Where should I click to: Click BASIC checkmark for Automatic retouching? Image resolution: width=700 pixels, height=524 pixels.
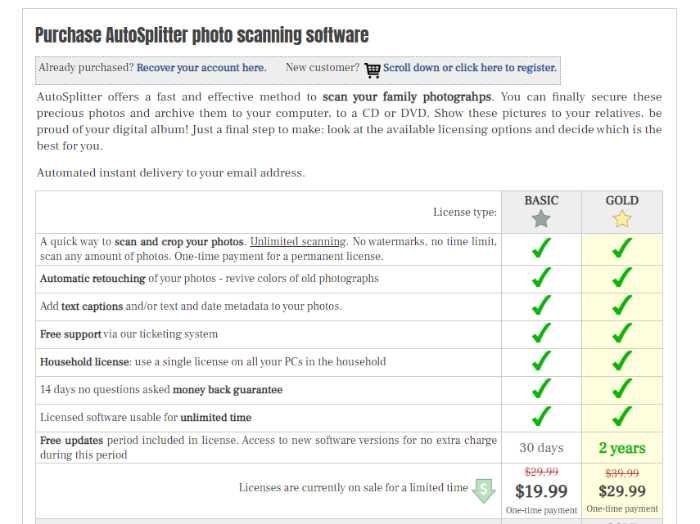[x=541, y=277]
